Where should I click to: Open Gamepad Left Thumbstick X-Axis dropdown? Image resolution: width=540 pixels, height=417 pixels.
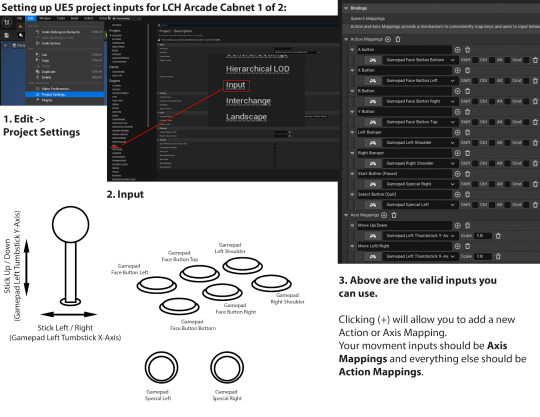point(420,256)
